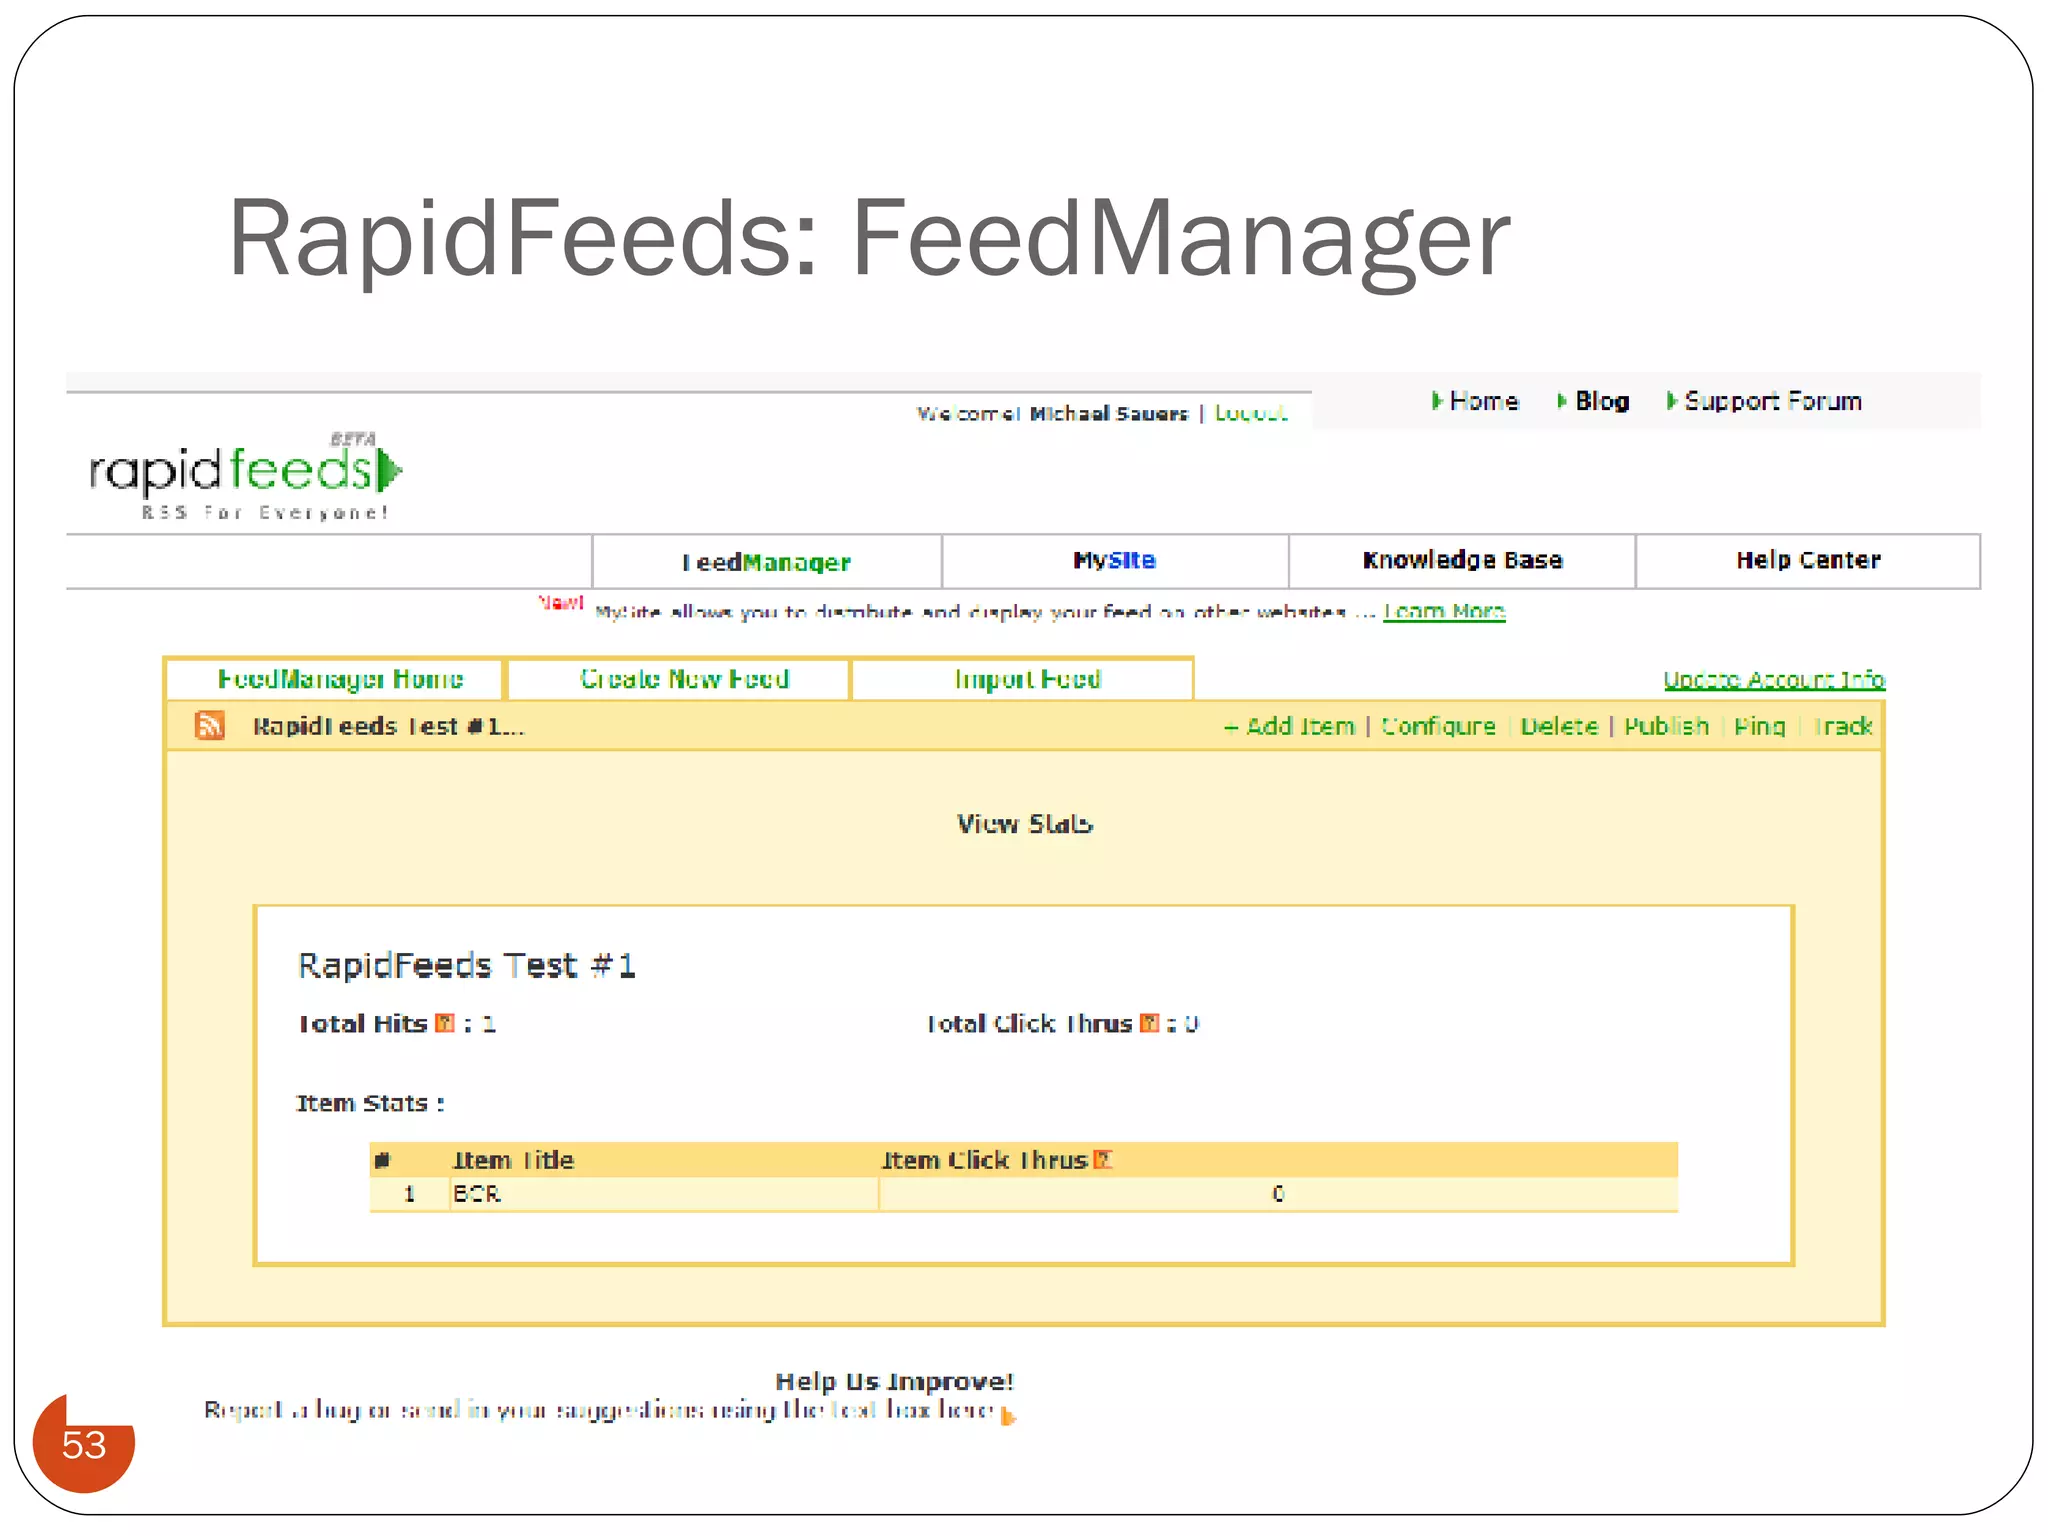The height and width of the screenshot is (1536, 2048).
Task: Click the Michael Sauers user name
Action: [1109, 414]
